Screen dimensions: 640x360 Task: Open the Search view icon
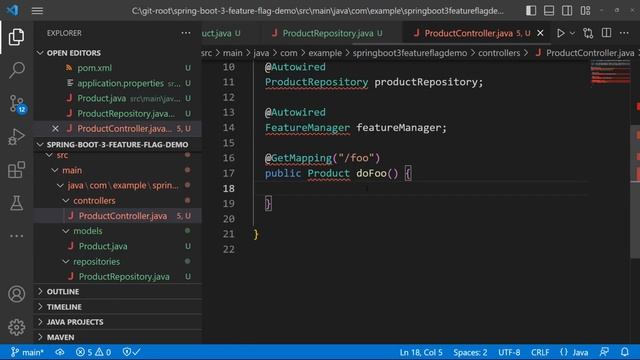(x=16, y=70)
